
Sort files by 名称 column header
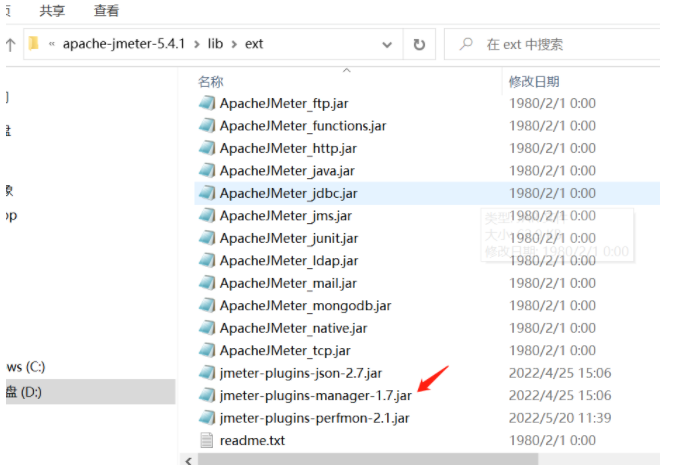coord(211,81)
